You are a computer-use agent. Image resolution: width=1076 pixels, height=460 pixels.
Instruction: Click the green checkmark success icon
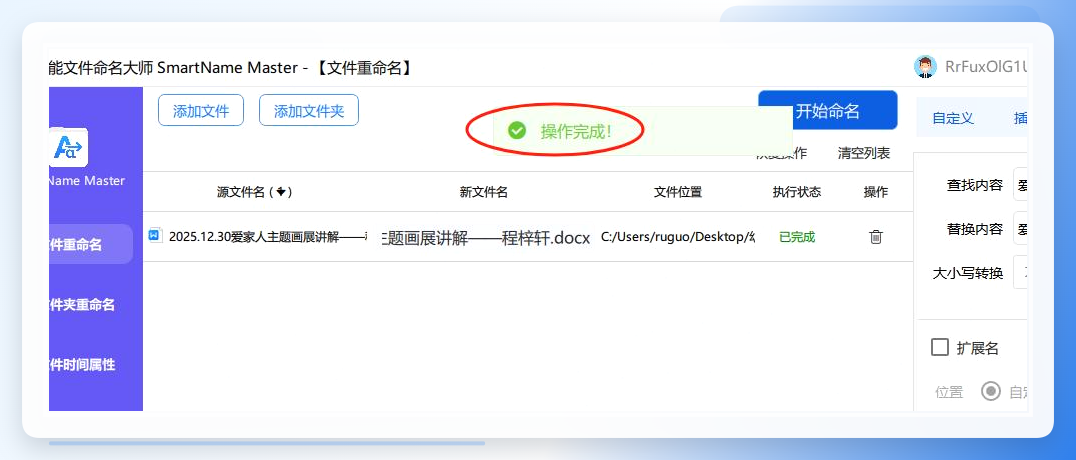(x=517, y=130)
